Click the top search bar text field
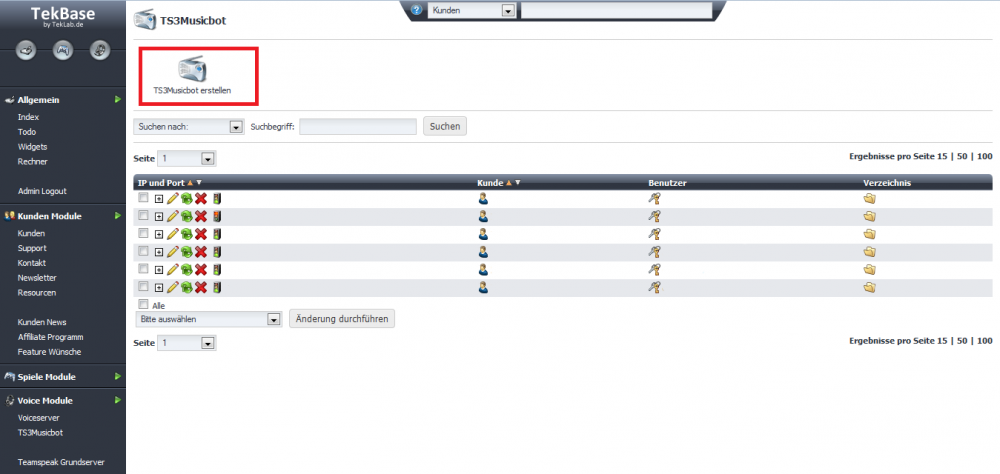The width and height of the screenshot is (1000, 474). tap(616, 10)
